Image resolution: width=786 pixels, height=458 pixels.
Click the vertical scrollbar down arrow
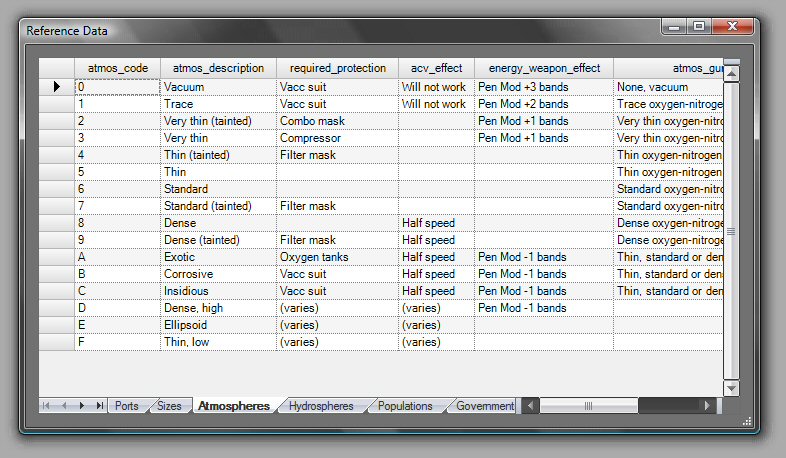tap(731, 388)
